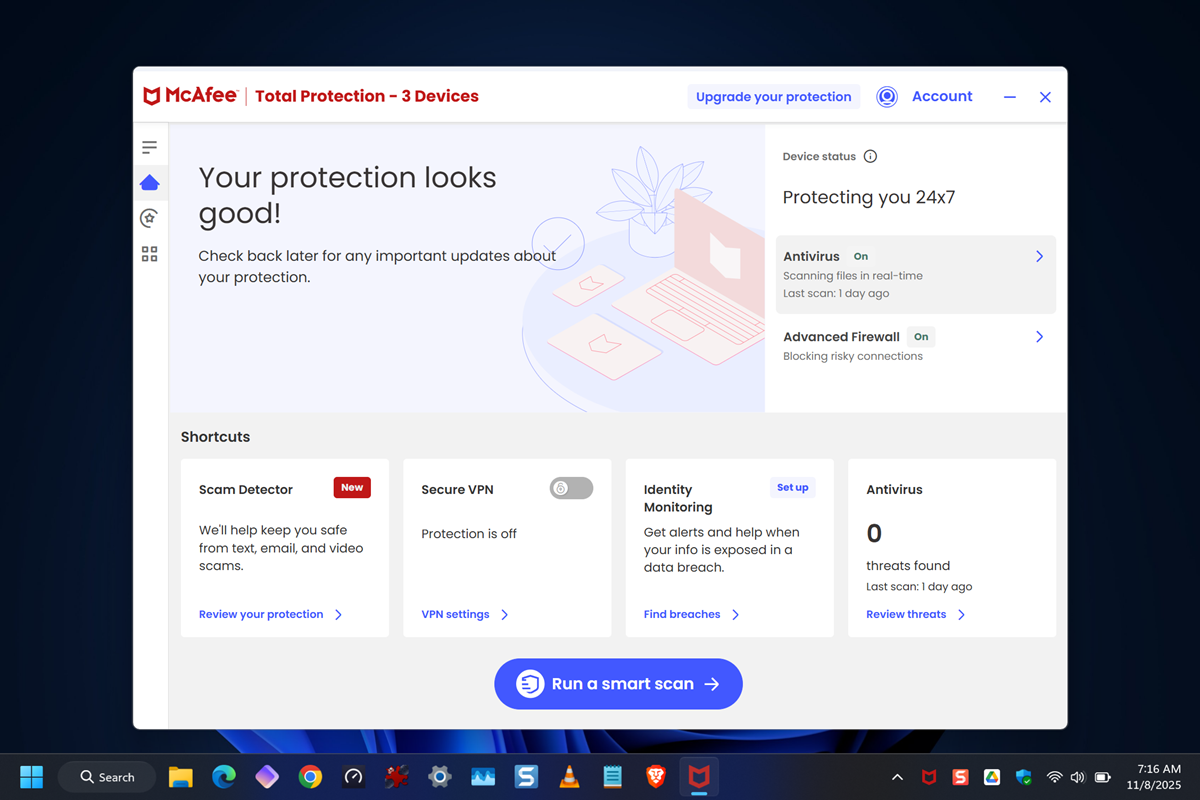
Task: Open the blue S app taskbar icon
Action: point(526,777)
